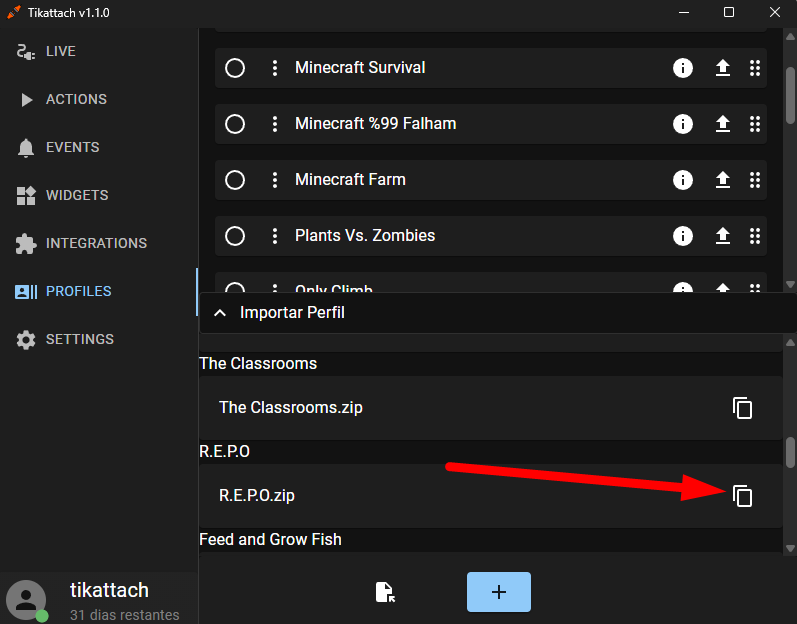Click the tikattach user avatar
The height and width of the screenshot is (624, 797).
point(26,600)
